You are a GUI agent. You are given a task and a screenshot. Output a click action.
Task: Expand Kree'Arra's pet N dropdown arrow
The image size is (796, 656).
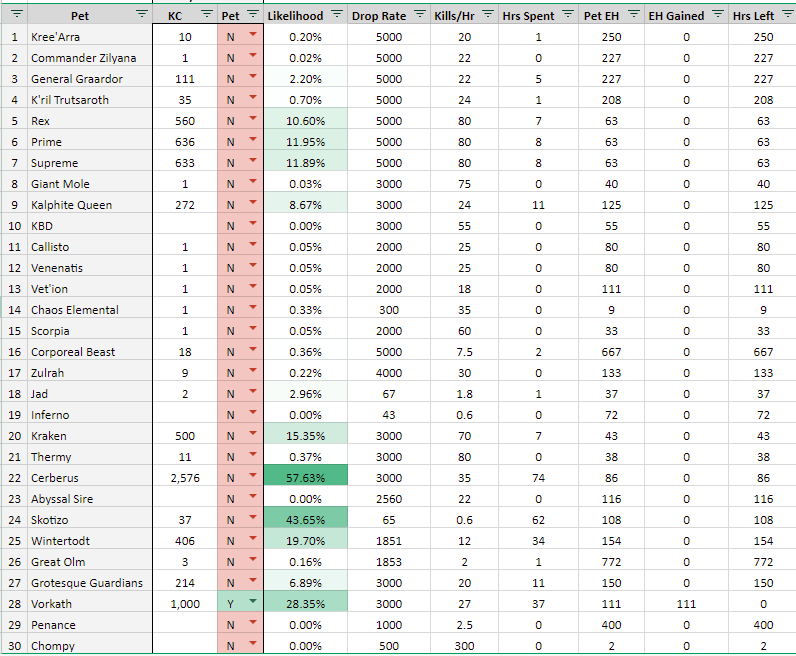click(x=252, y=37)
